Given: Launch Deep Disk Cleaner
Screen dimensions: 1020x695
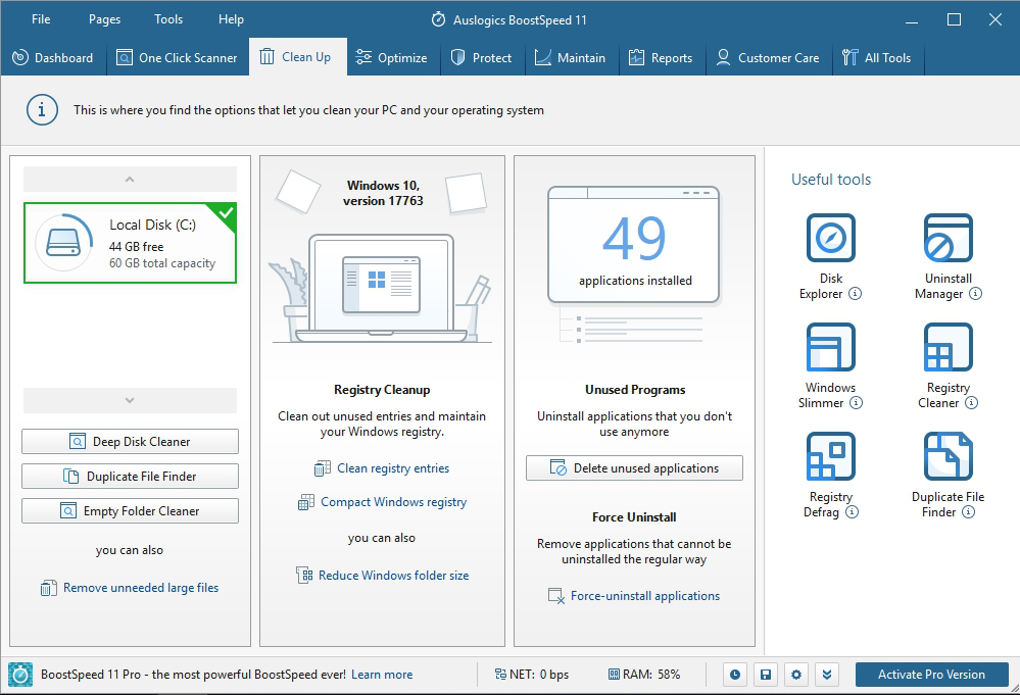Looking at the screenshot, I should 130,442.
